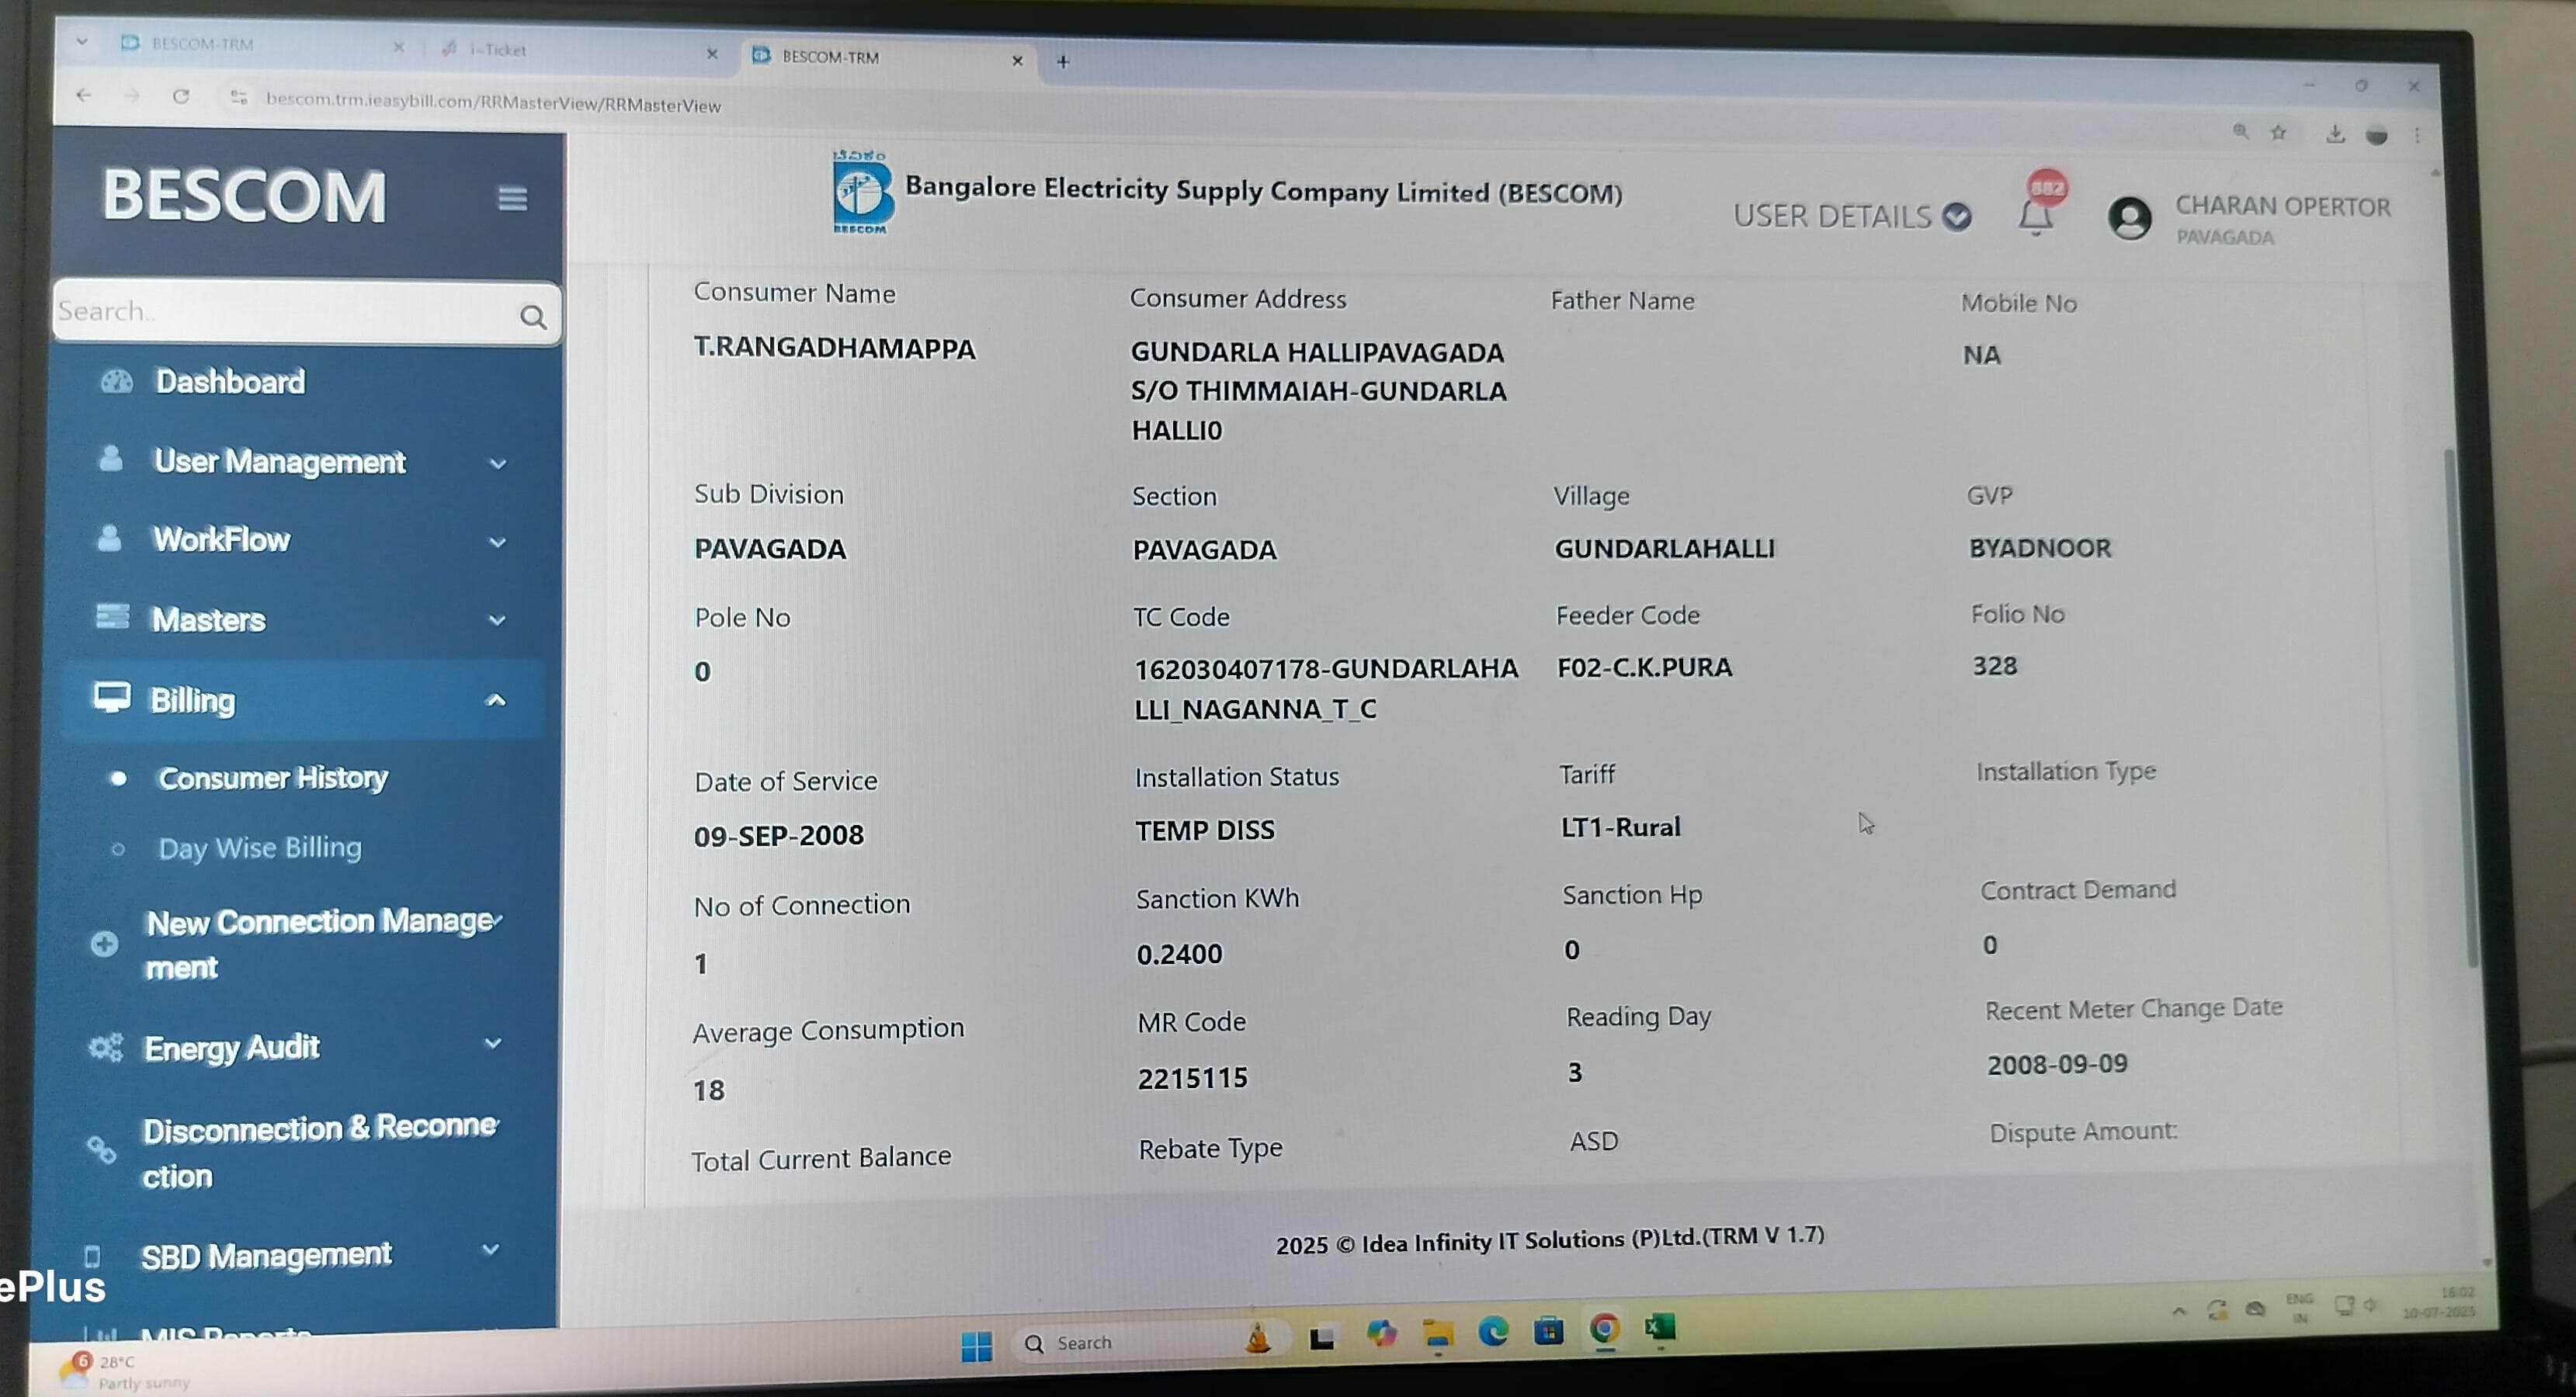Open a new browser tab
This screenshot has width=2576, height=1397.
click(1063, 62)
